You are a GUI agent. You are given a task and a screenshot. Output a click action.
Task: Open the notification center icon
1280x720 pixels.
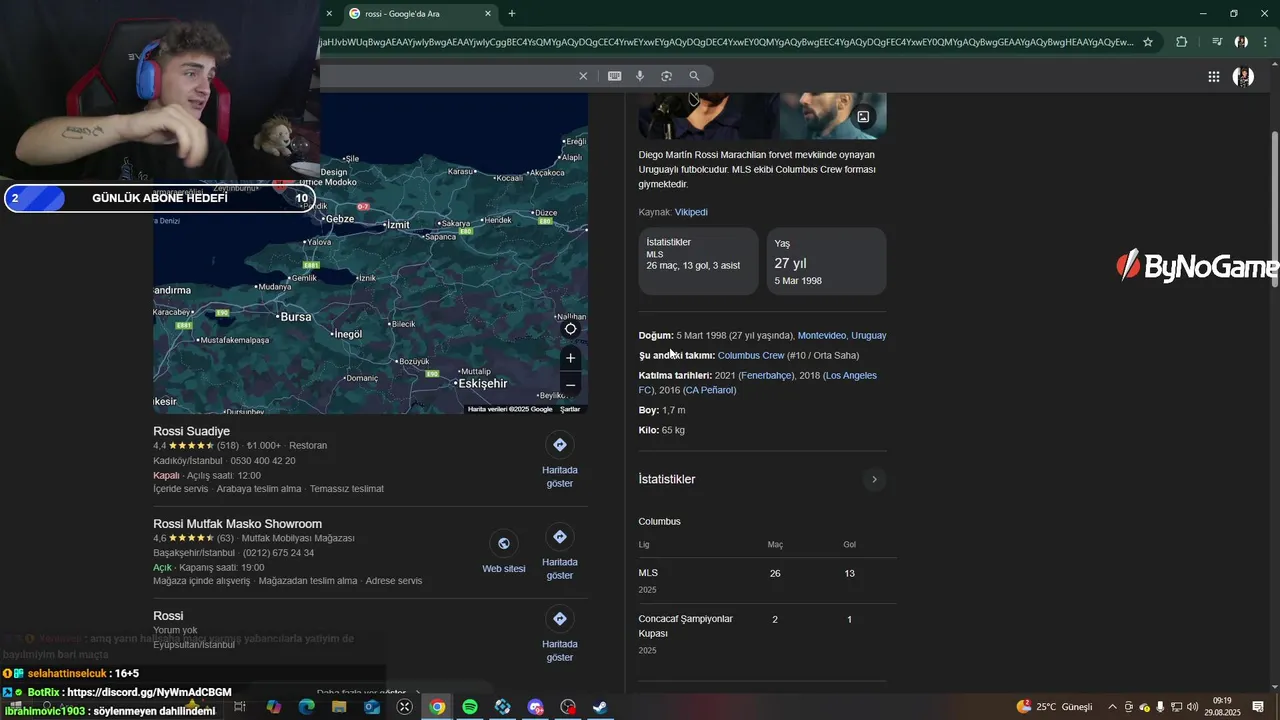[x=1258, y=707]
